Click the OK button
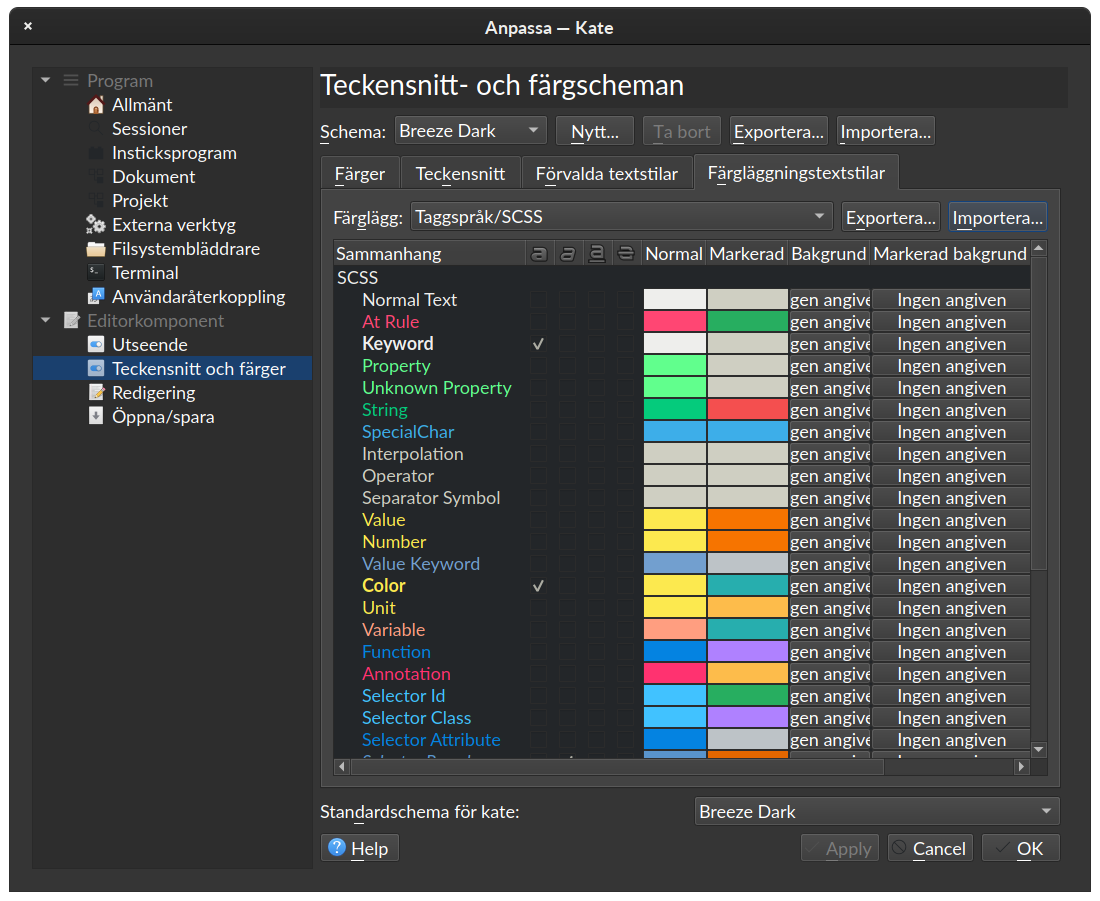1100x901 pixels. click(1021, 848)
